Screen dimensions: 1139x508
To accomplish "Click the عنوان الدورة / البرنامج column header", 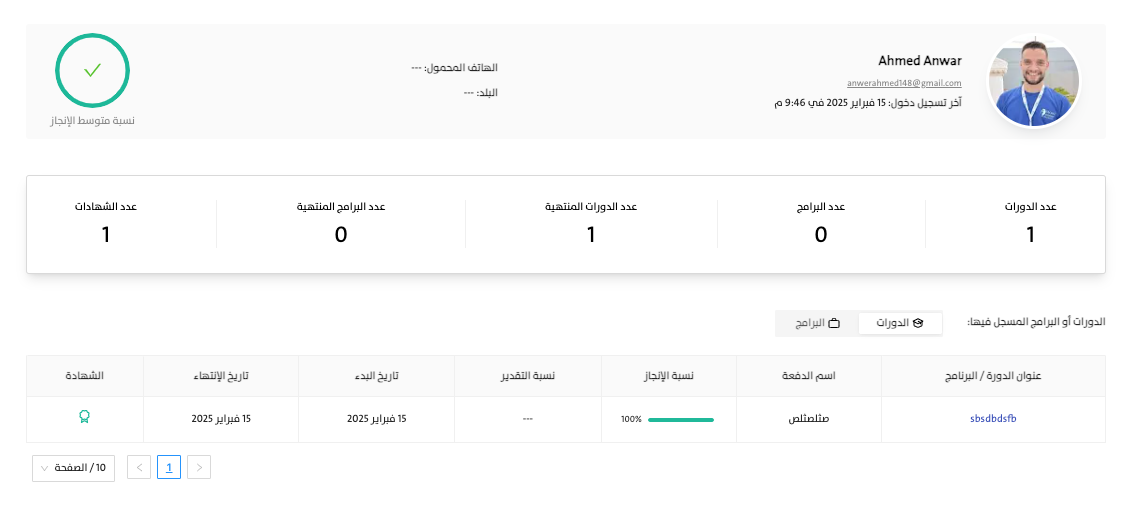I will click(x=993, y=376).
